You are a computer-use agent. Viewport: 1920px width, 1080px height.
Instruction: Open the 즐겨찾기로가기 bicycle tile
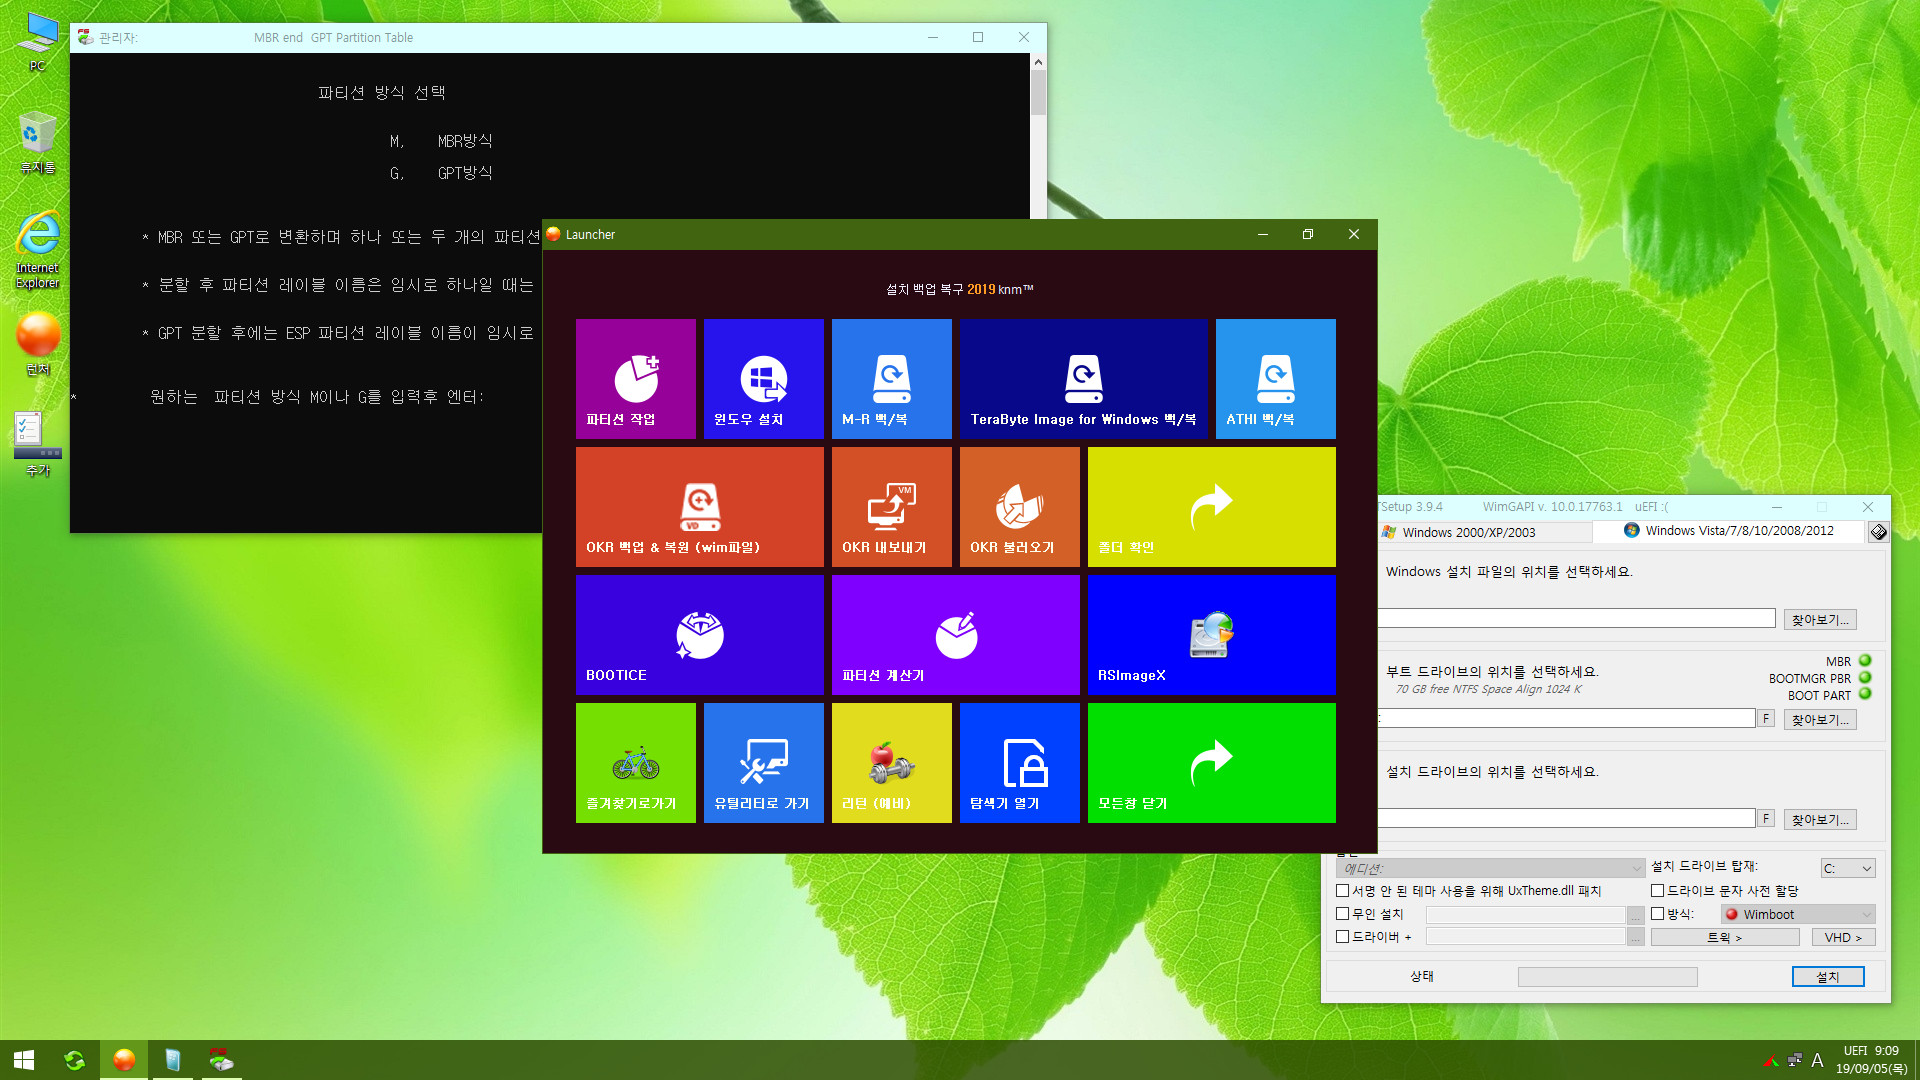[635, 762]
